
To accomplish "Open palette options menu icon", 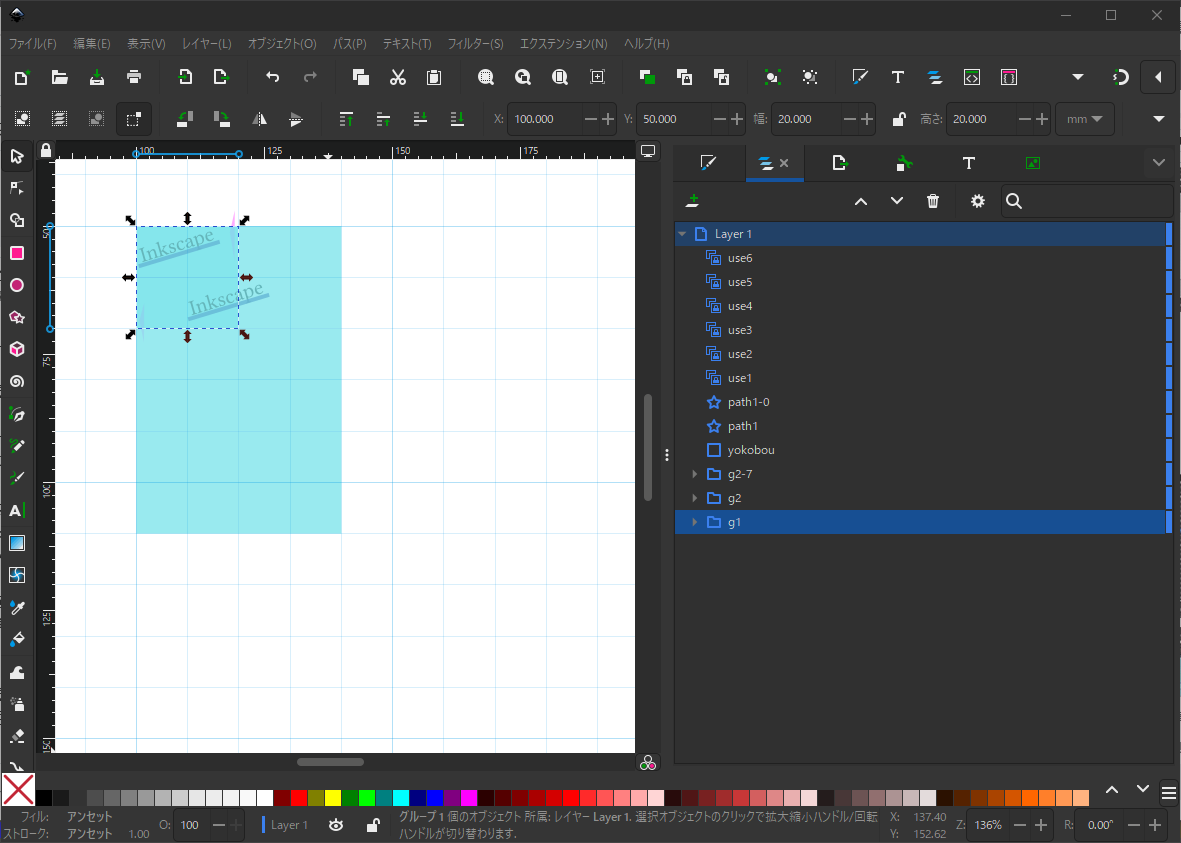I will click(1168, 793).
